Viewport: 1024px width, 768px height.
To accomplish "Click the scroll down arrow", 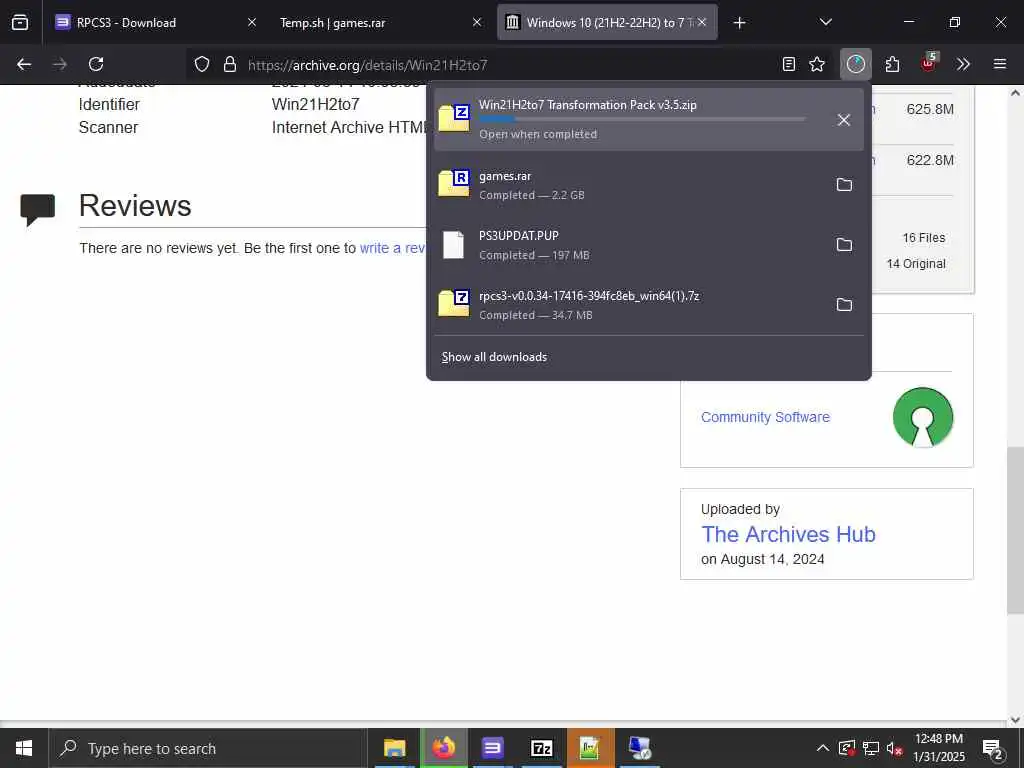I will (1015, 720).
